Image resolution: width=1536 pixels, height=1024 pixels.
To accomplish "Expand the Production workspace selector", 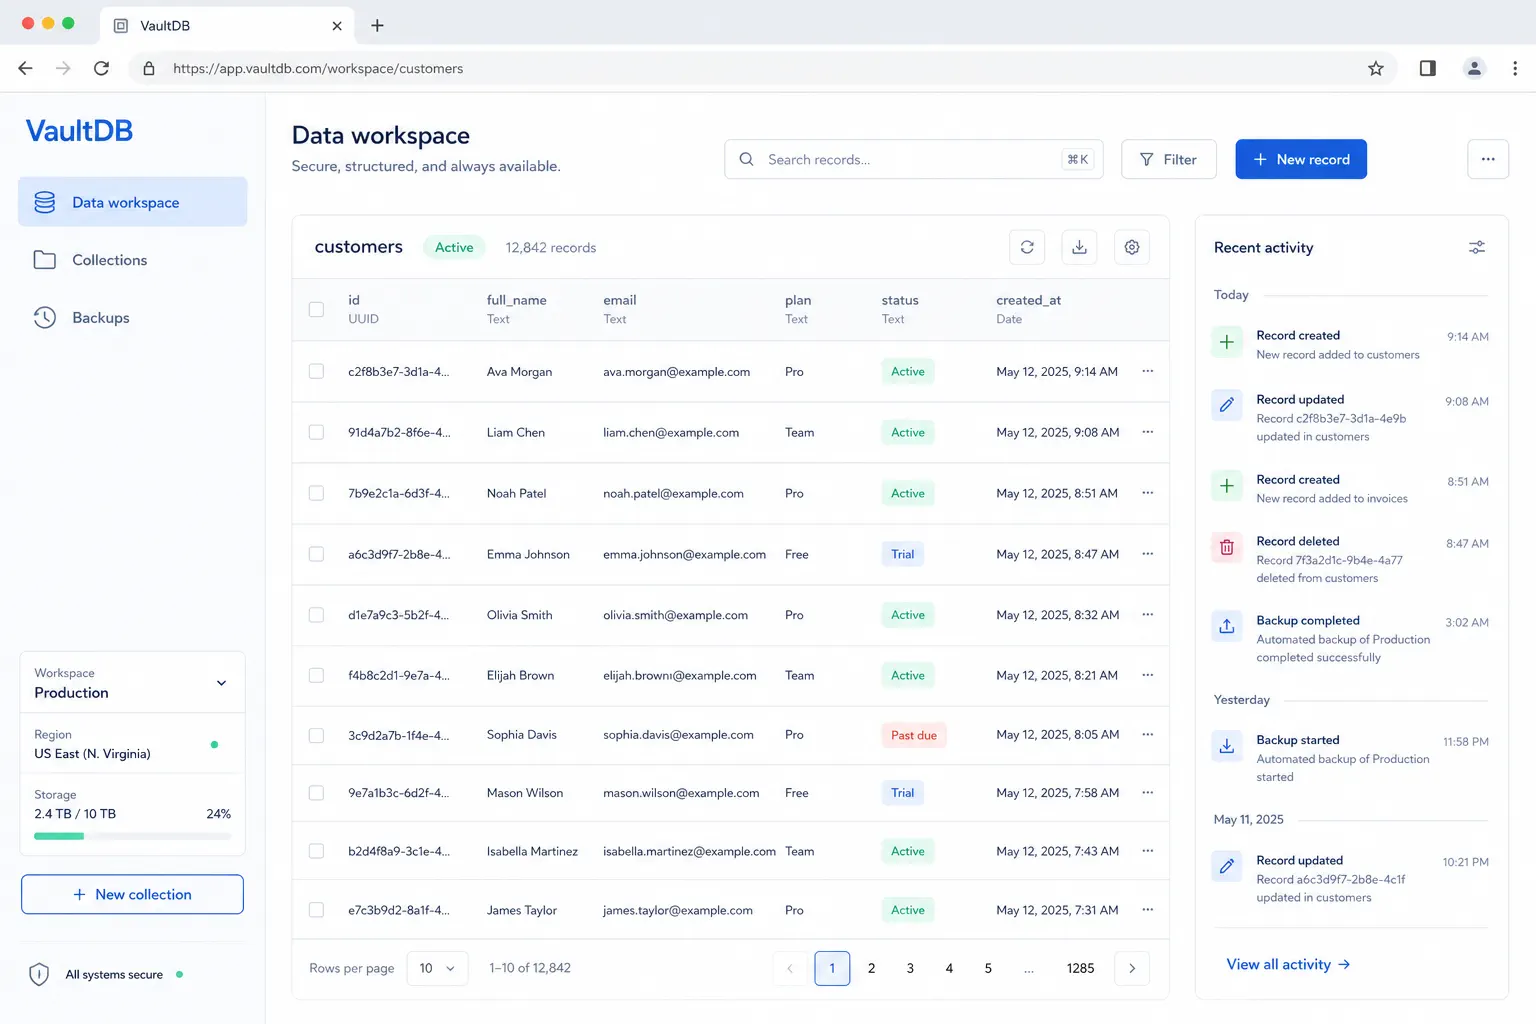I will (x=132, y=683).
